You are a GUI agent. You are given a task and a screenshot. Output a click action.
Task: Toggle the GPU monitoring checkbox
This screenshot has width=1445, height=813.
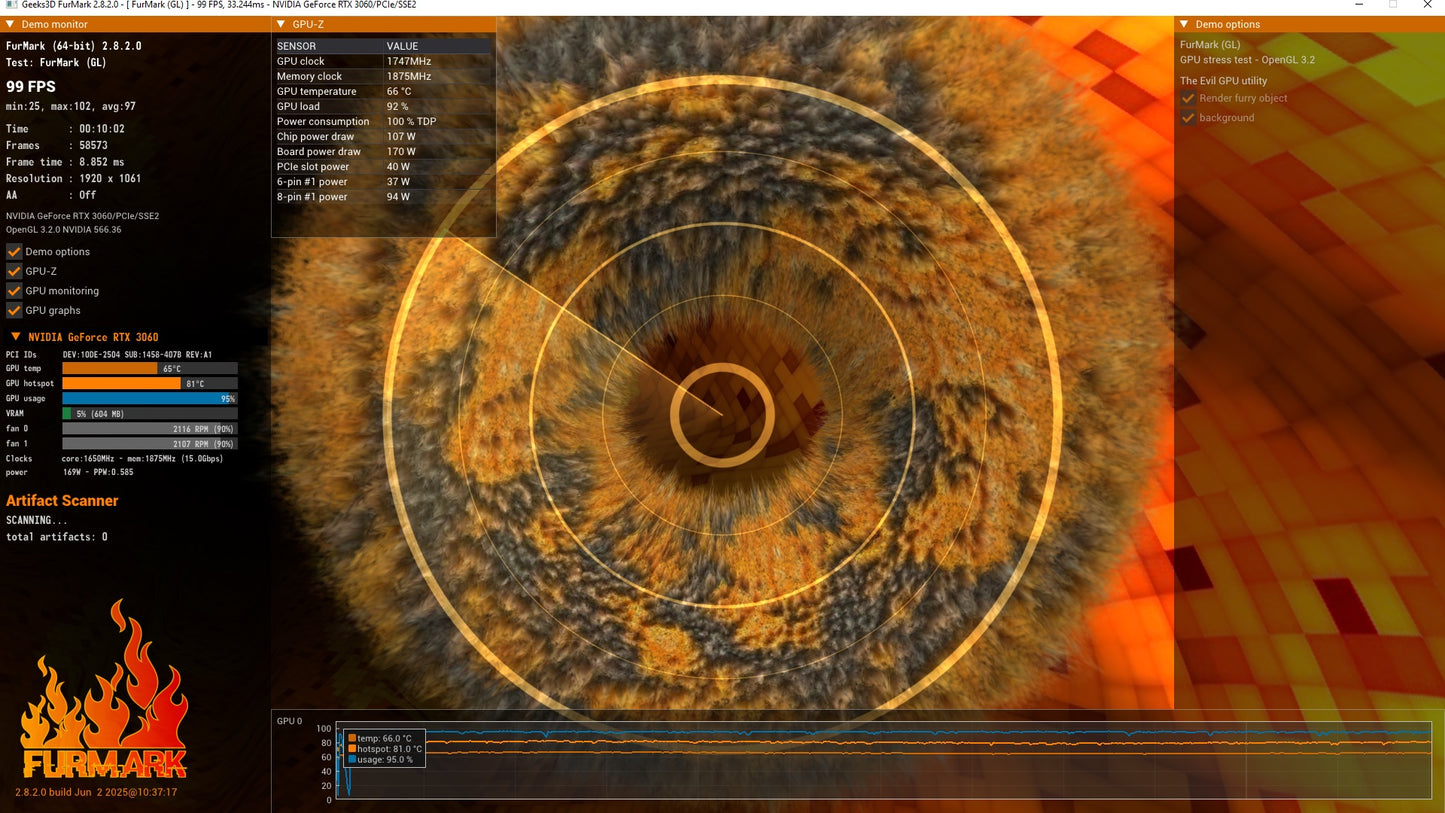[14, 291]
